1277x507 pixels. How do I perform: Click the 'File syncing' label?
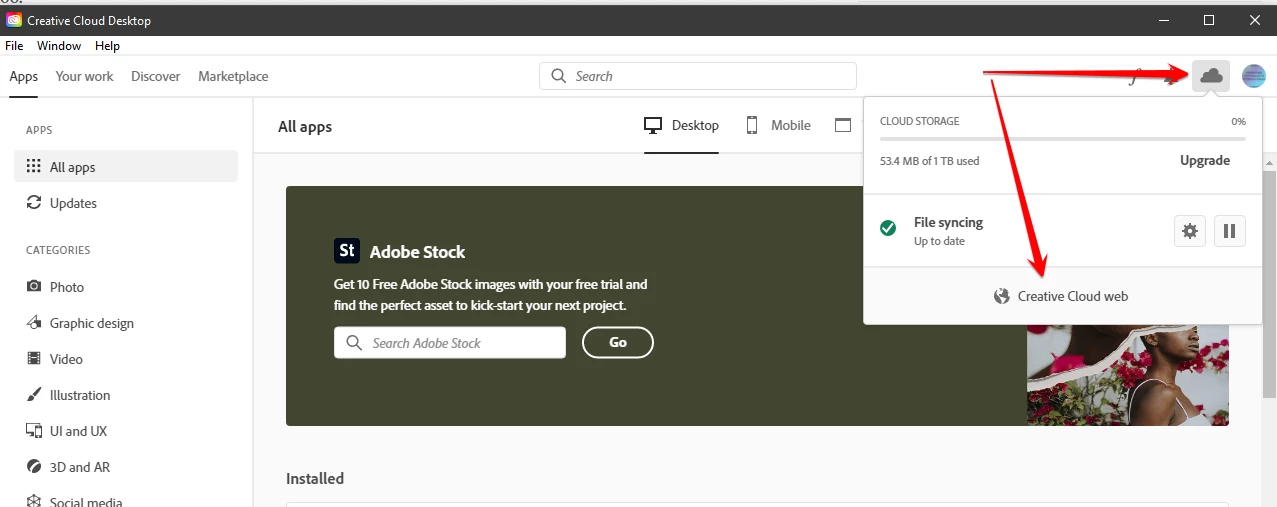948,222
